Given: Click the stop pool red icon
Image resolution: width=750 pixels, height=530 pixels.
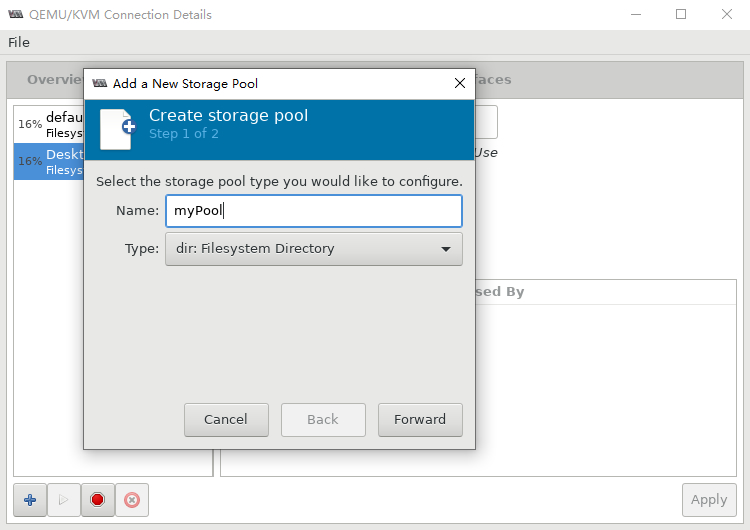Looking at the screenshot, I should 98,500.
